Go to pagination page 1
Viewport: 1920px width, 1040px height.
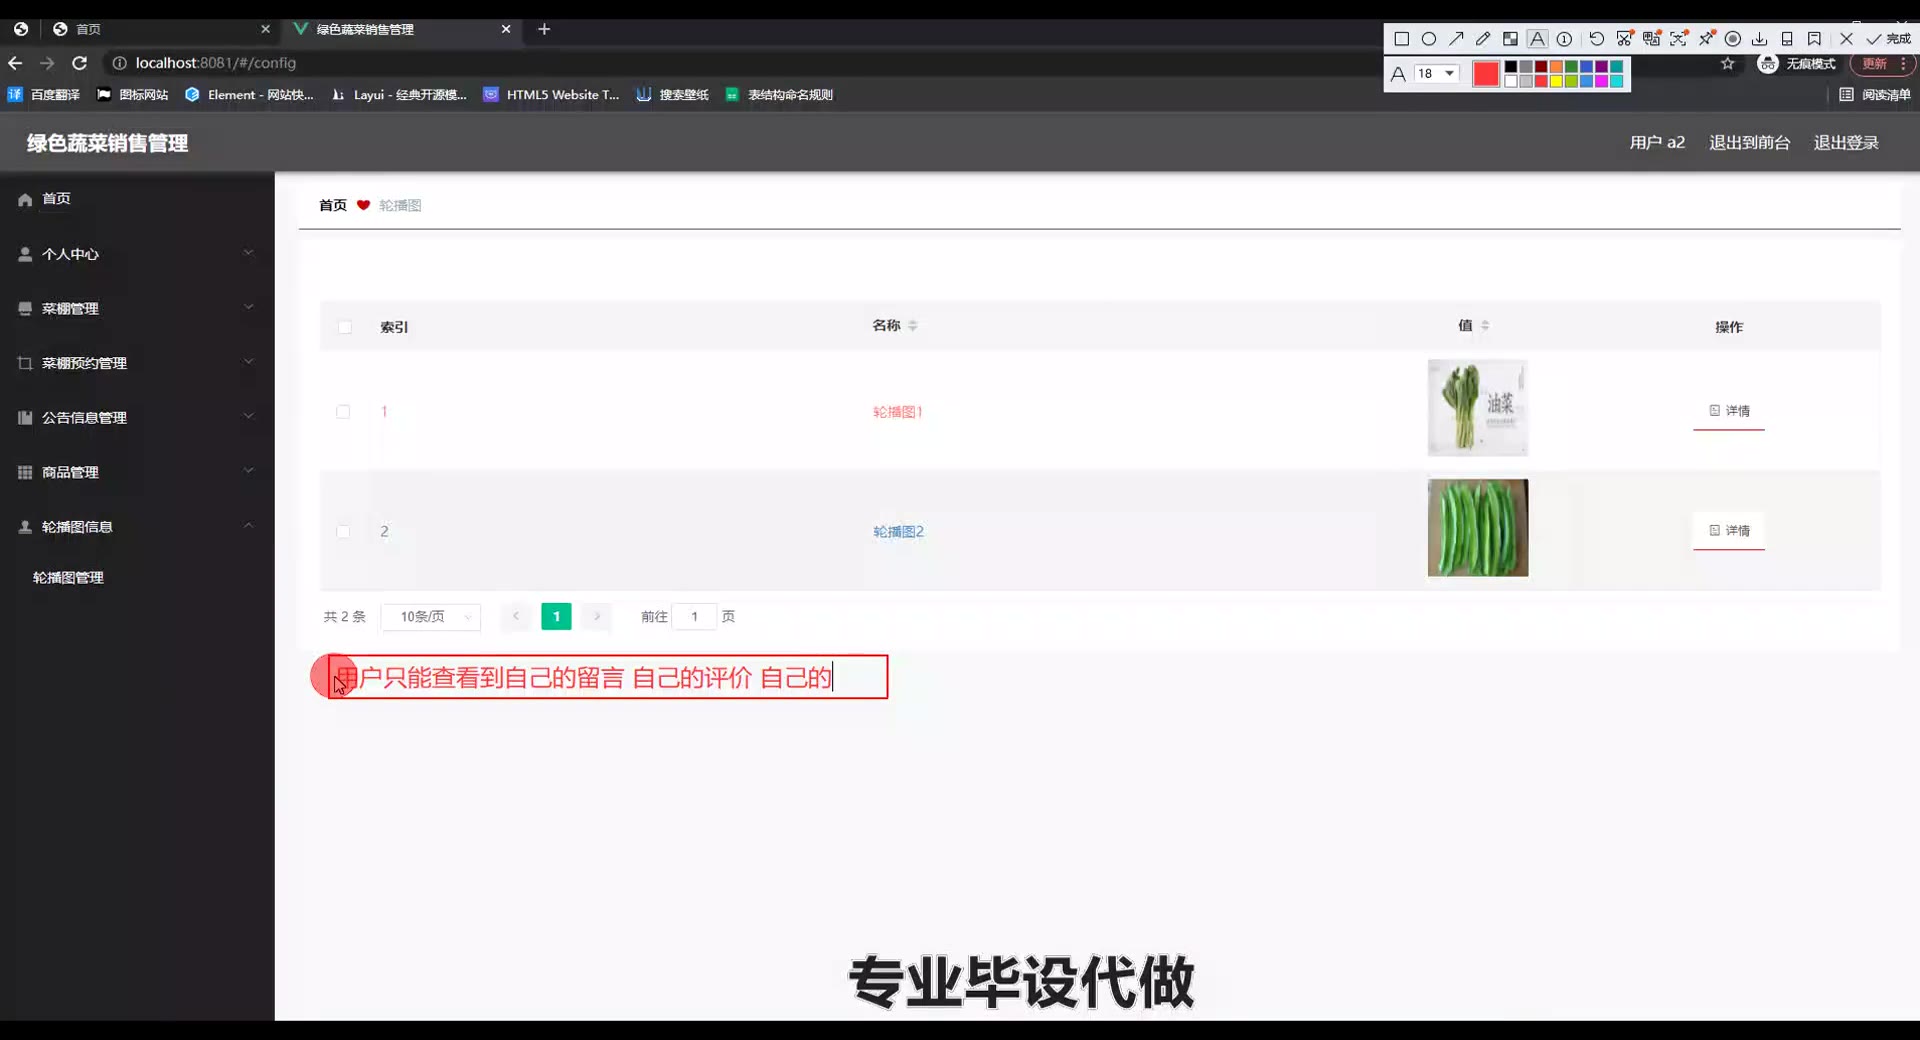point(556,616)
